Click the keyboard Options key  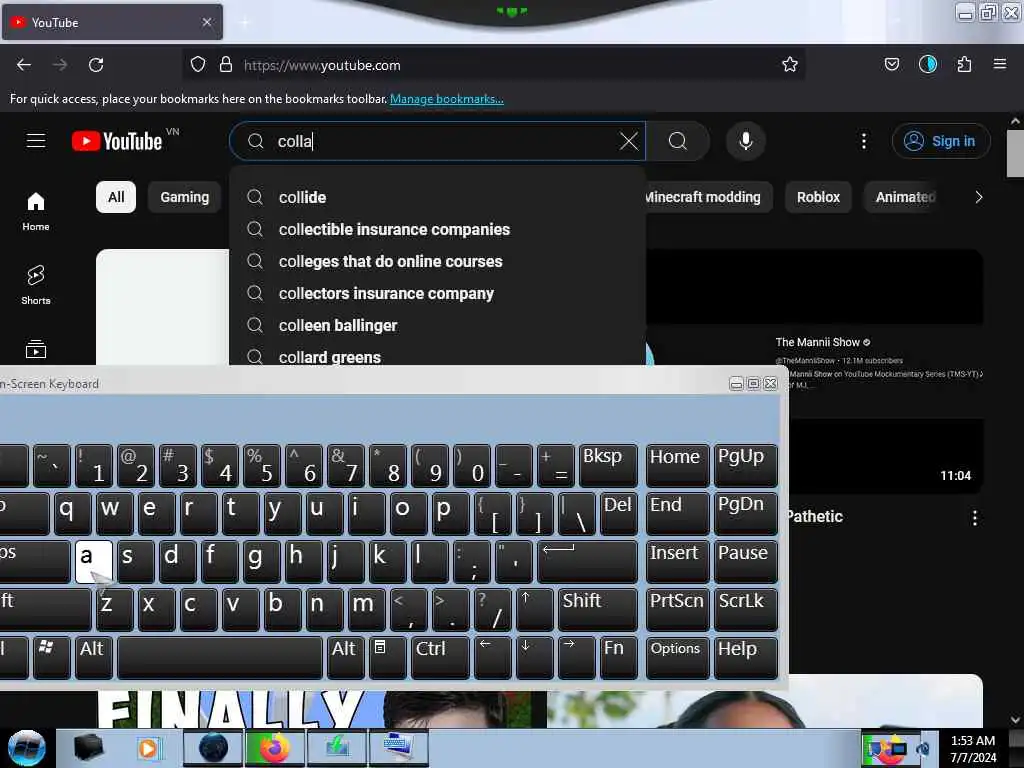pos(677,656)
